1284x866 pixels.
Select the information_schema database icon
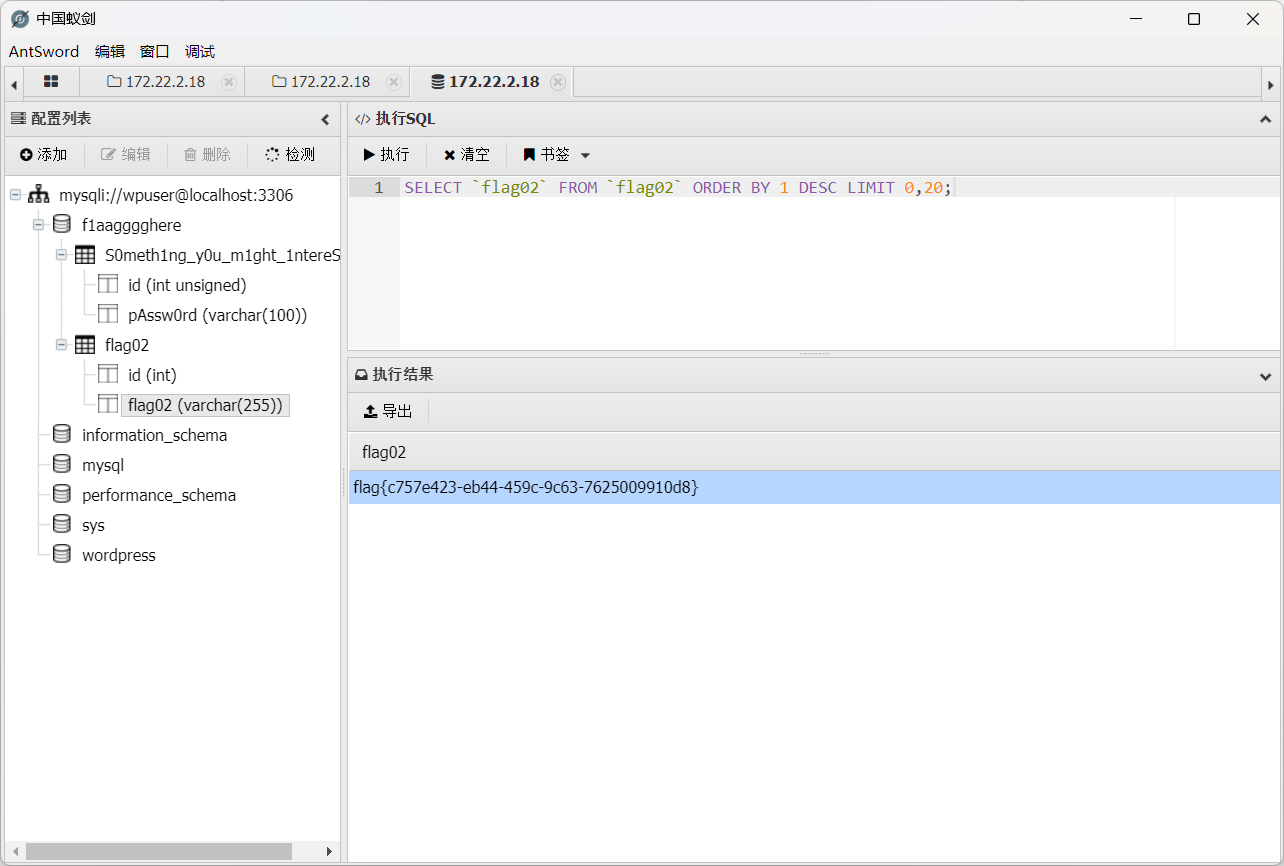(62, 435)
